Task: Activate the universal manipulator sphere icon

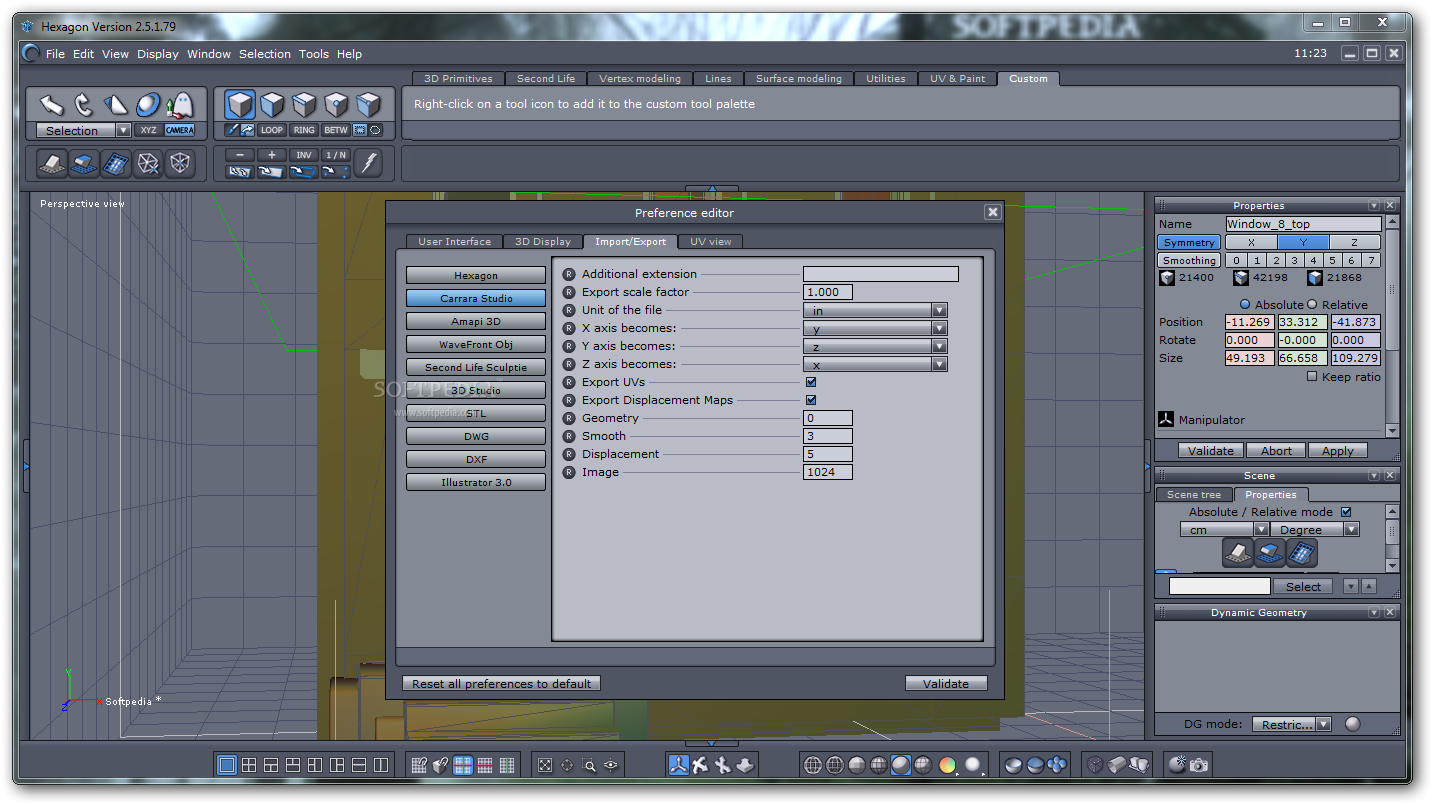Action: point(148,104)
